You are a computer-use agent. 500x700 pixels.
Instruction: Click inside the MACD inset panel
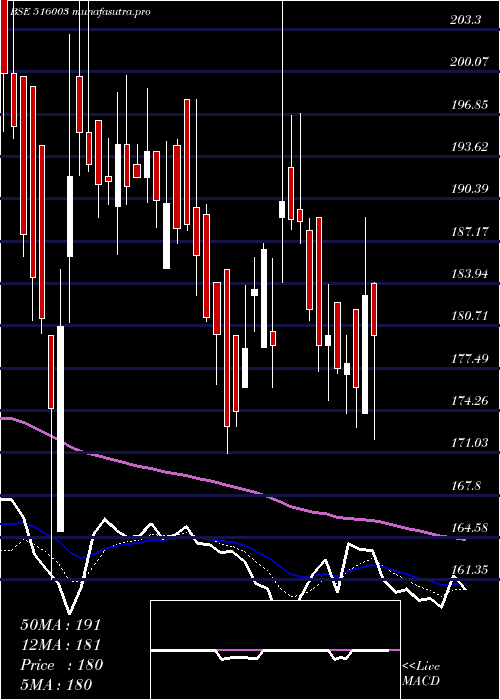pyautogui.click(x=275, y=650)
